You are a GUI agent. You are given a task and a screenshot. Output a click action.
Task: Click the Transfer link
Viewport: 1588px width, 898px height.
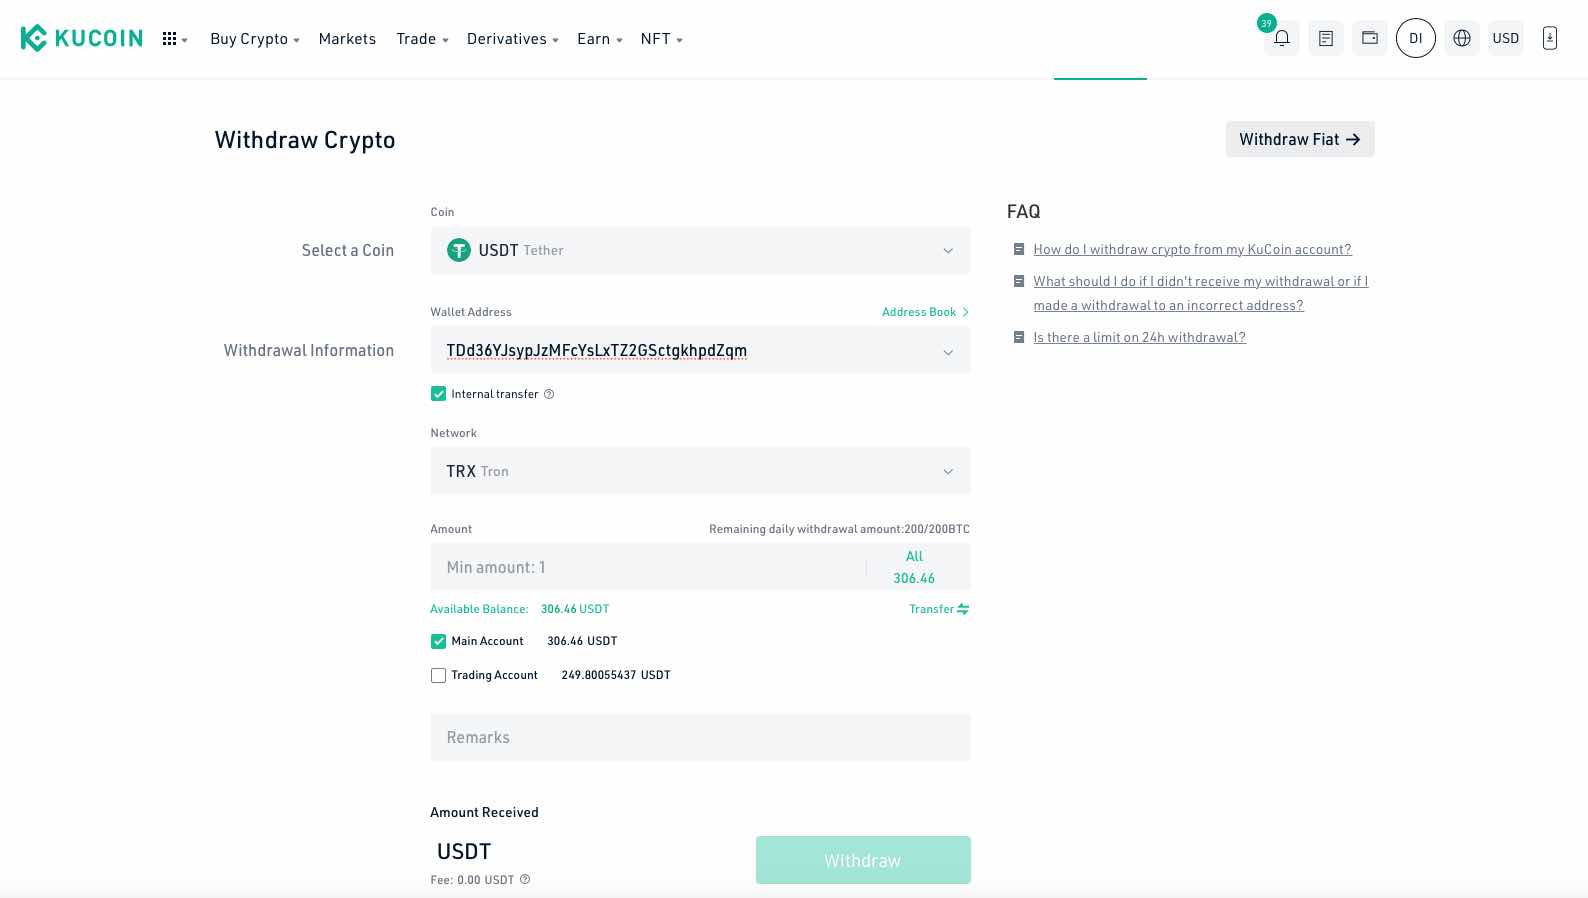coord(939,609)
